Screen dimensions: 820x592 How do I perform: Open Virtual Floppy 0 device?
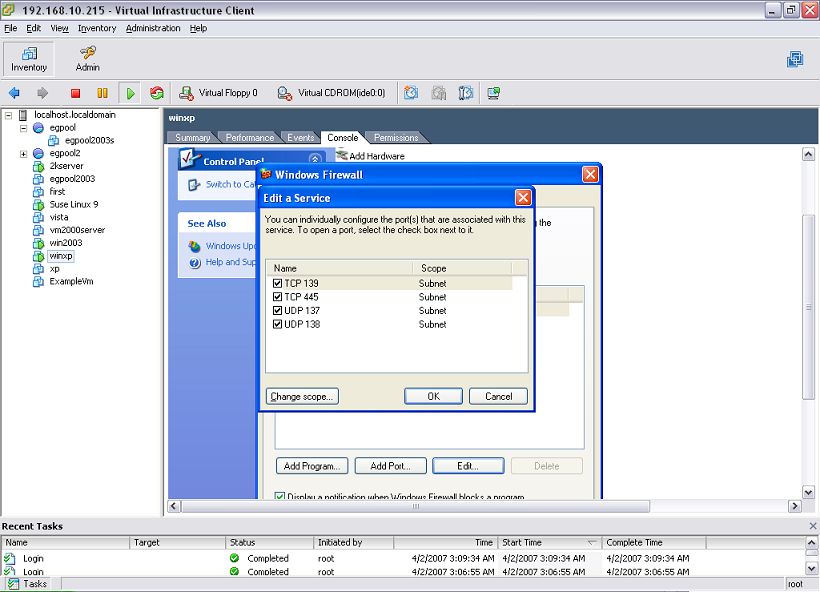pyautogui.click(x=218, y=93)
